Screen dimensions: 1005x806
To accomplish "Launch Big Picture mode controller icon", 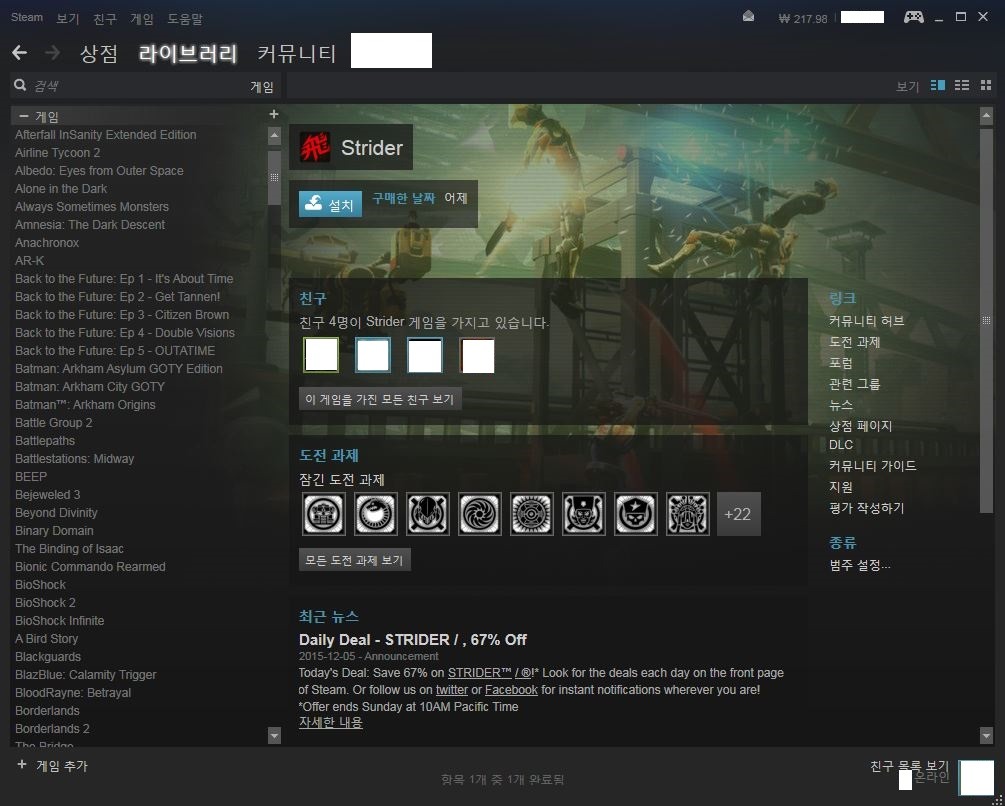I will point(913,17).
